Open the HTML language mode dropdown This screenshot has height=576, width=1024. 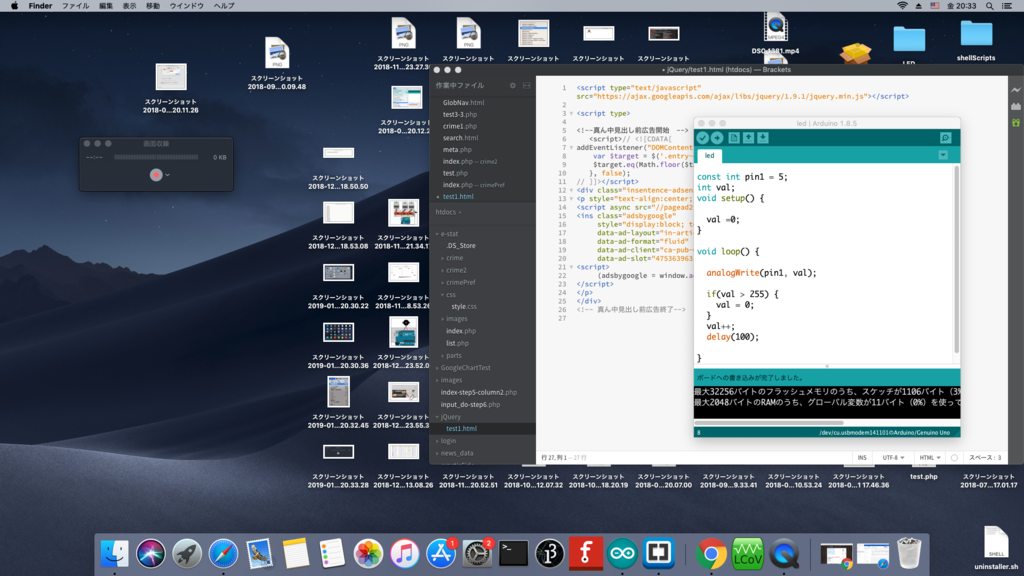point(930,458)
